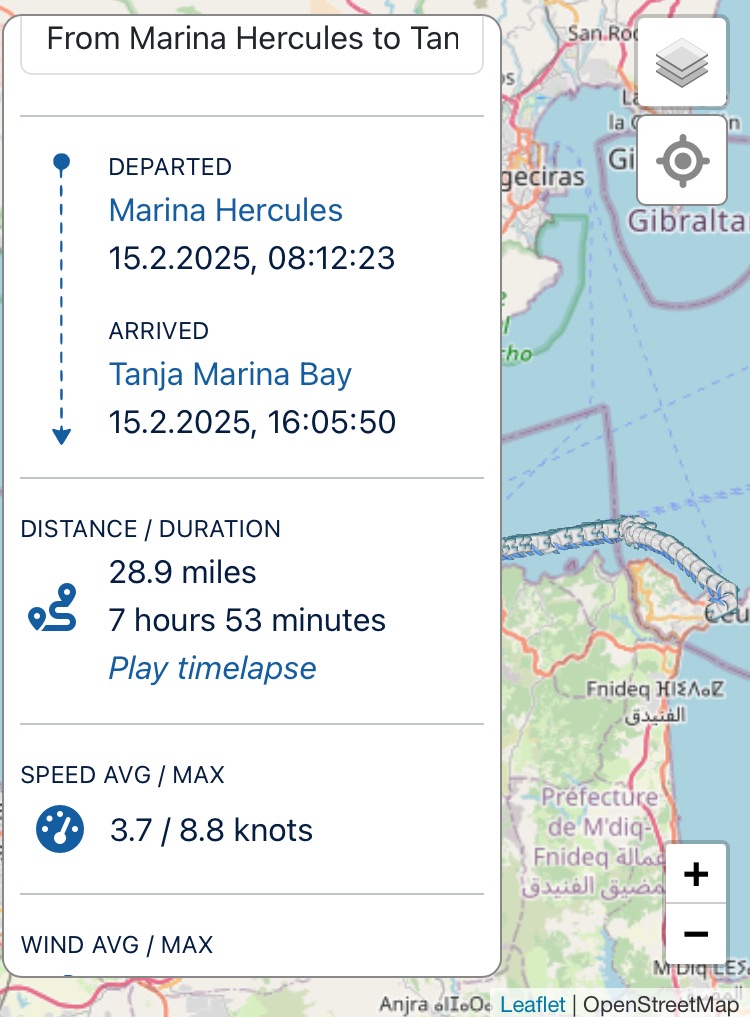This screenshot has width=750, height=1017.
Task: Zoom out of the map
Action: pyautogui.click(x=696, y=933)
